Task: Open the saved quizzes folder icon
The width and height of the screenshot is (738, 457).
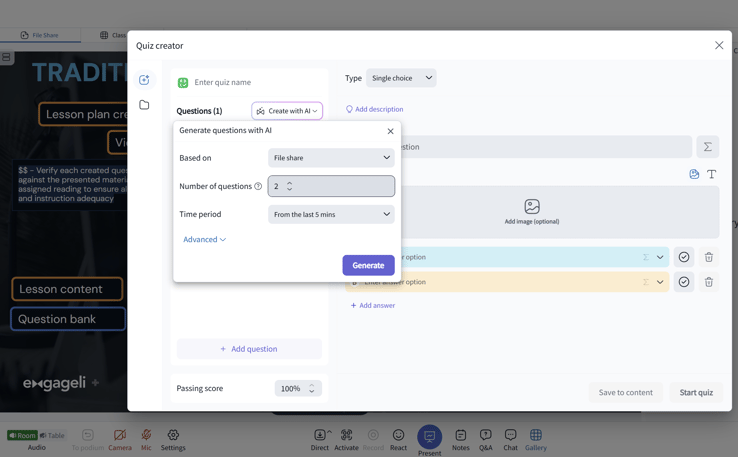Action: tap(144, 104)
